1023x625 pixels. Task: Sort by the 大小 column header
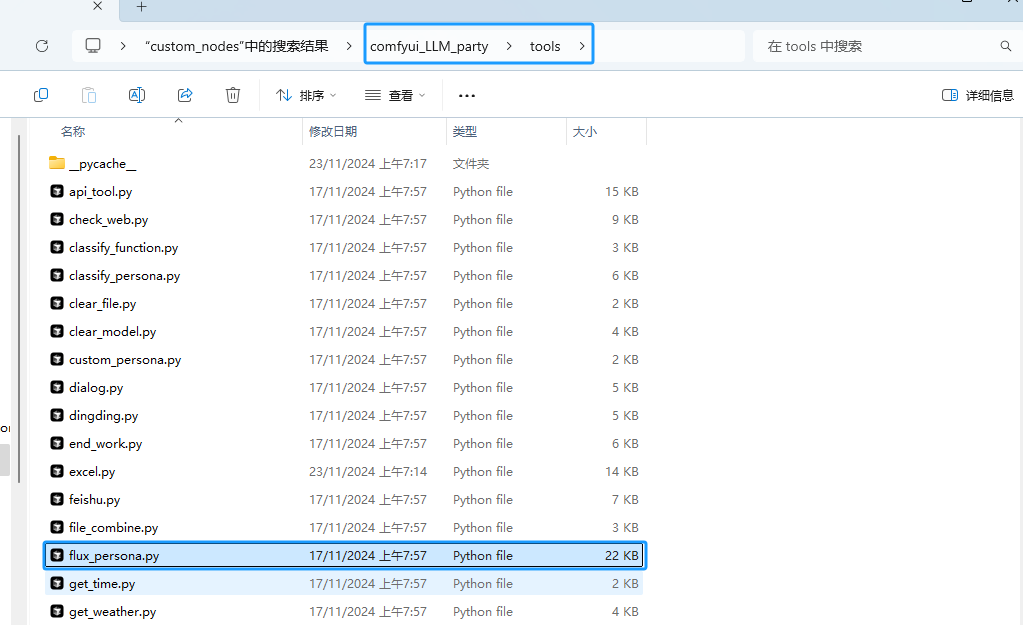585,131
